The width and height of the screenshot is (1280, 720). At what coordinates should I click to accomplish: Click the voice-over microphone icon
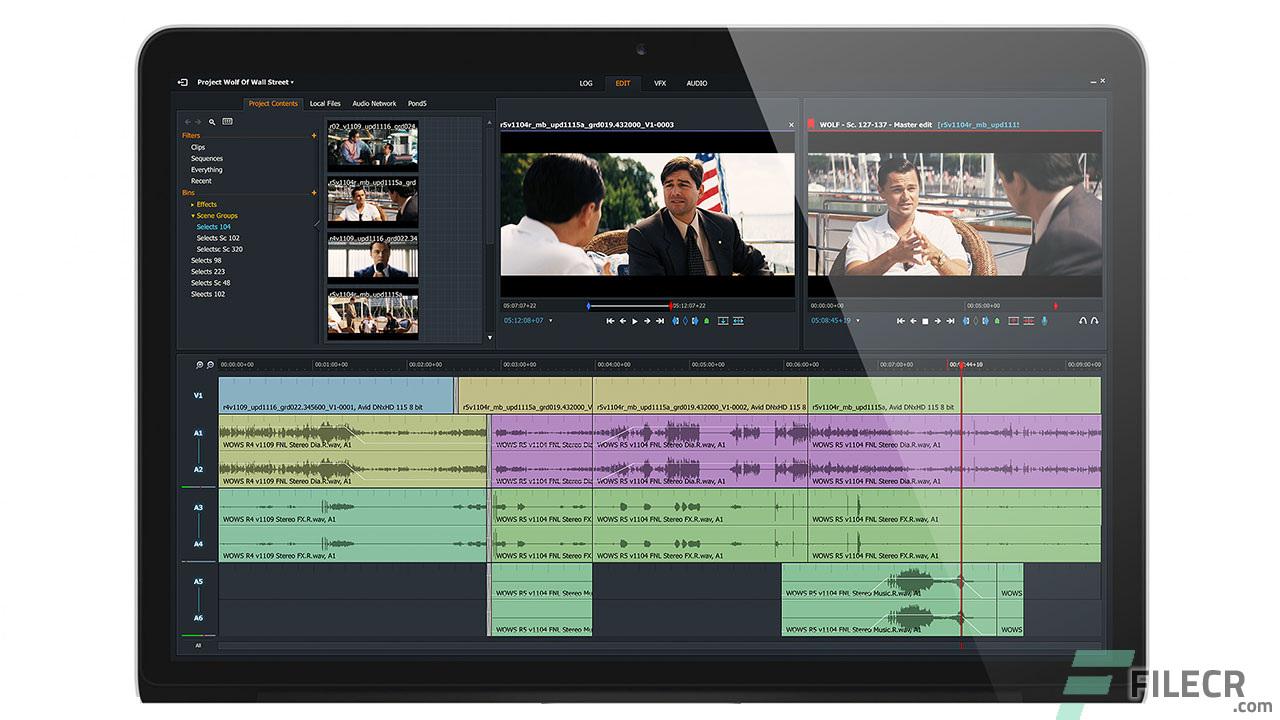[1045, 321]
